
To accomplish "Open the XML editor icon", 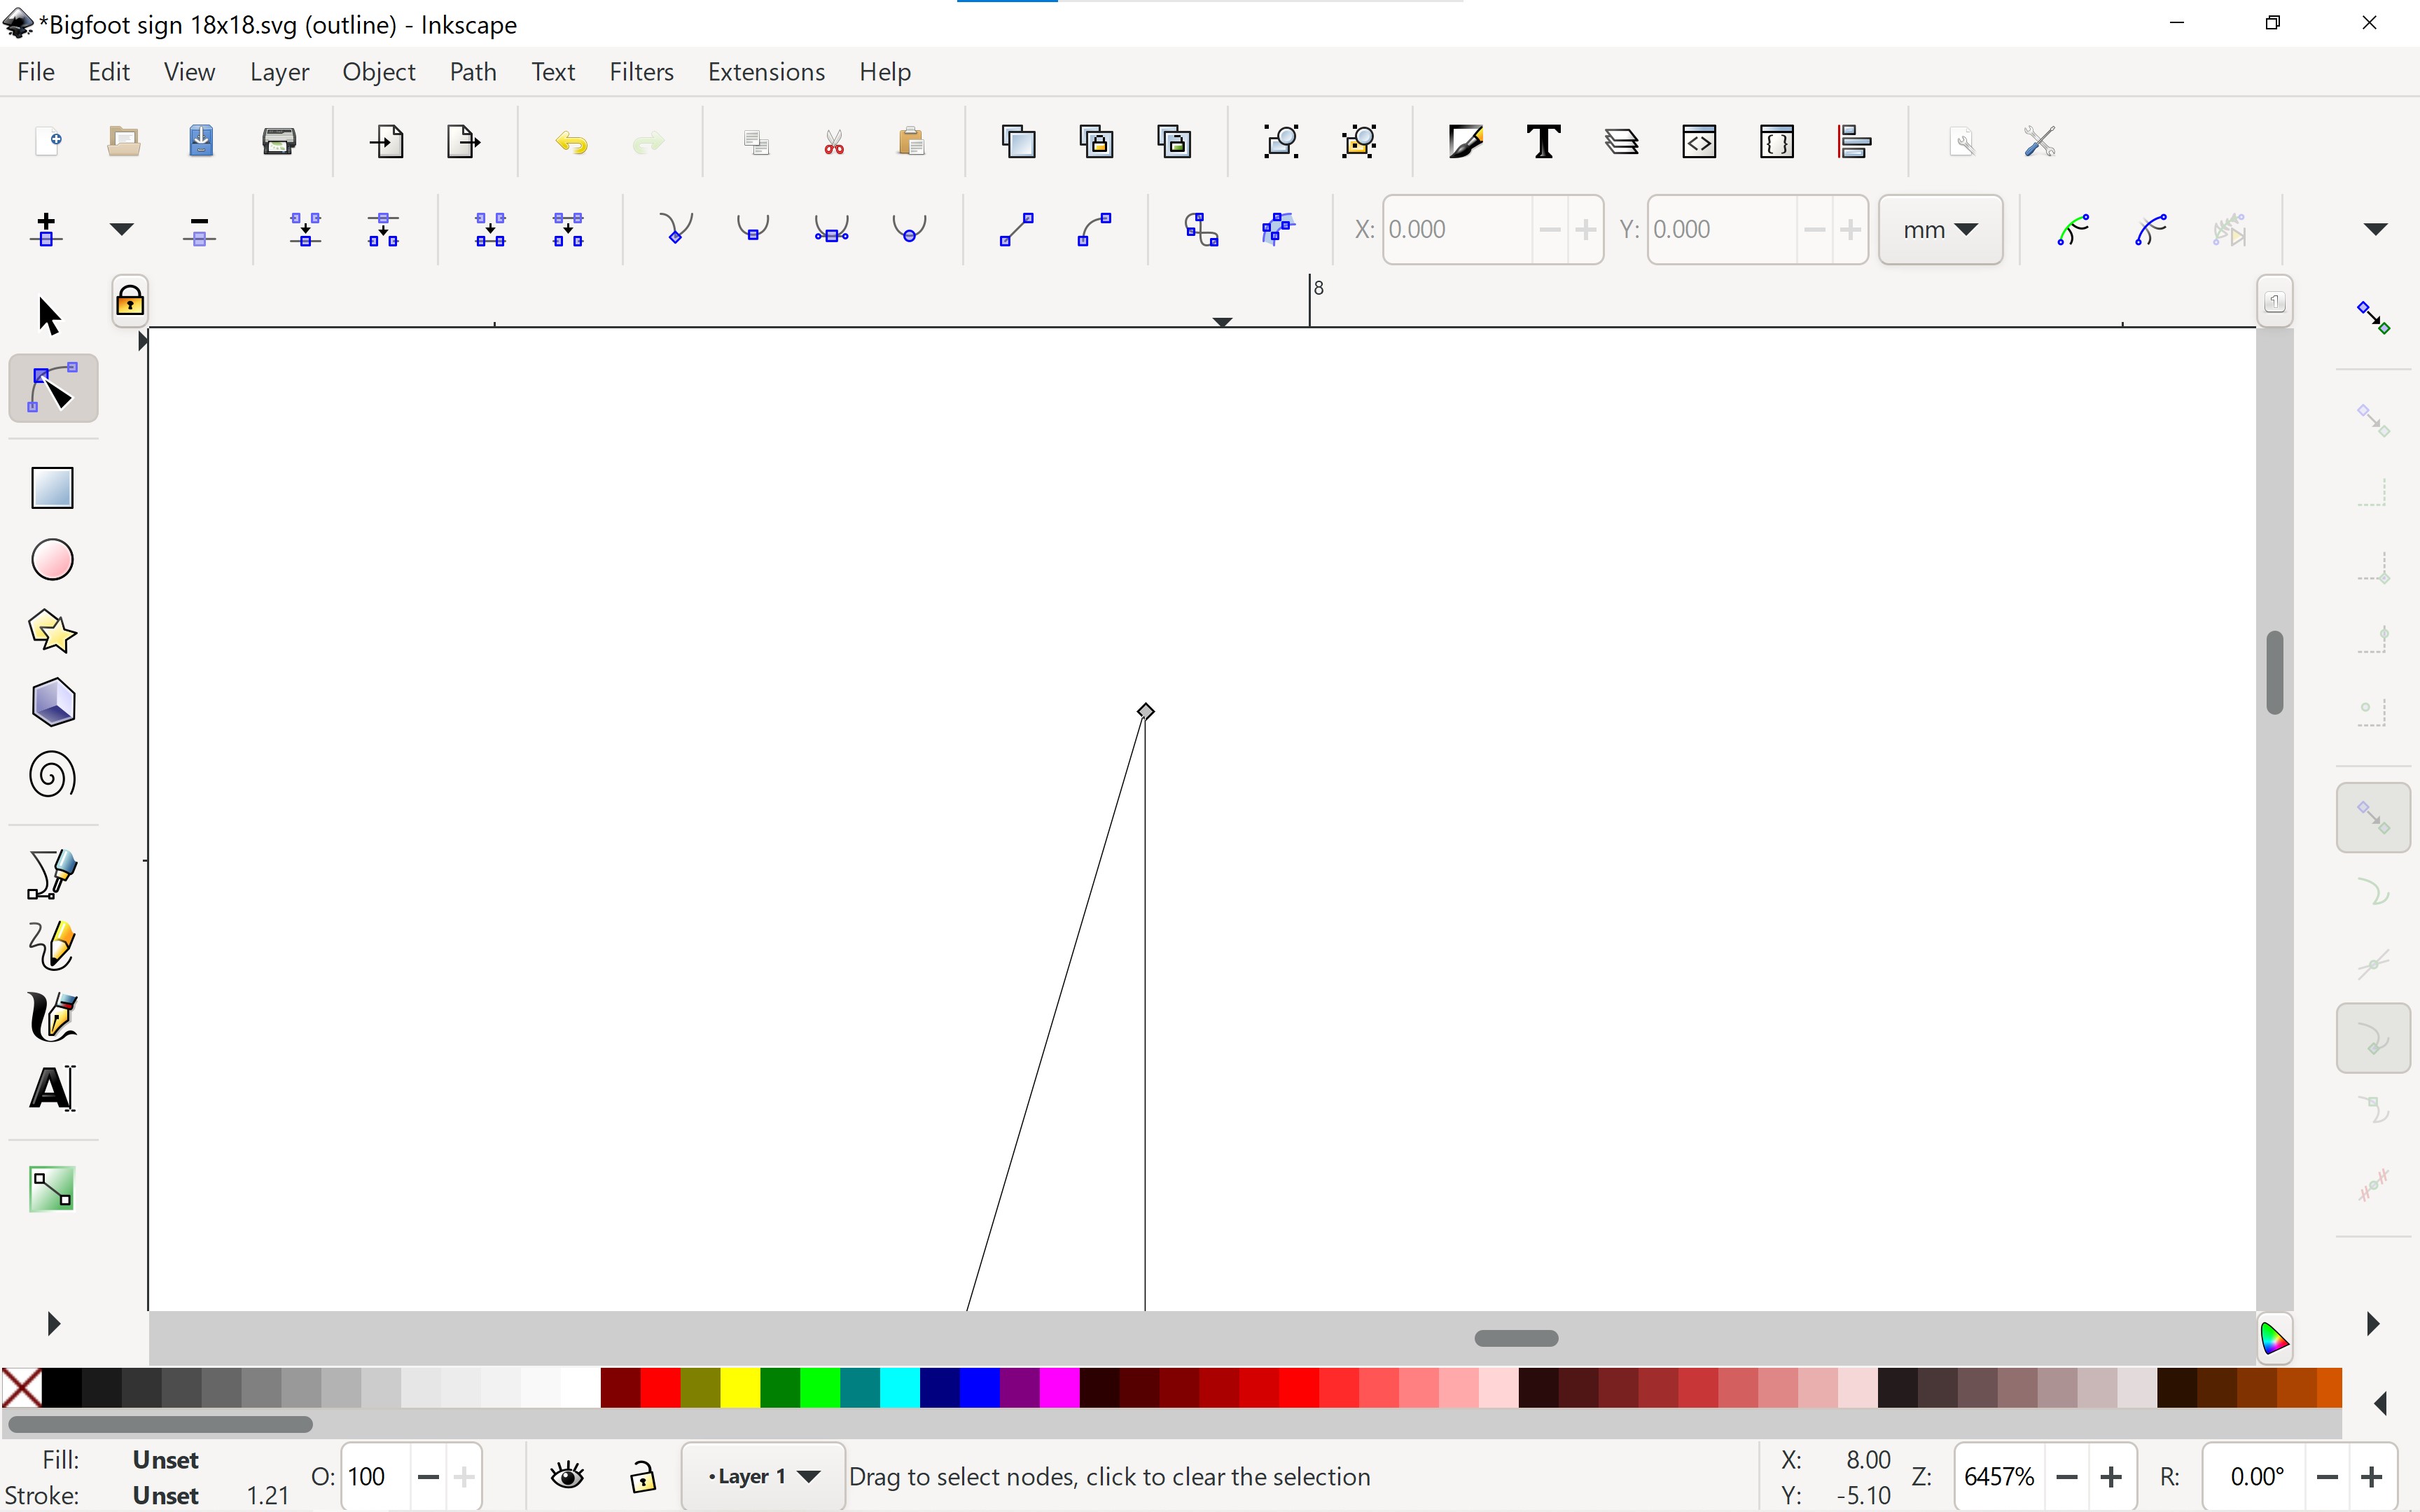I will click(1699, 141).
